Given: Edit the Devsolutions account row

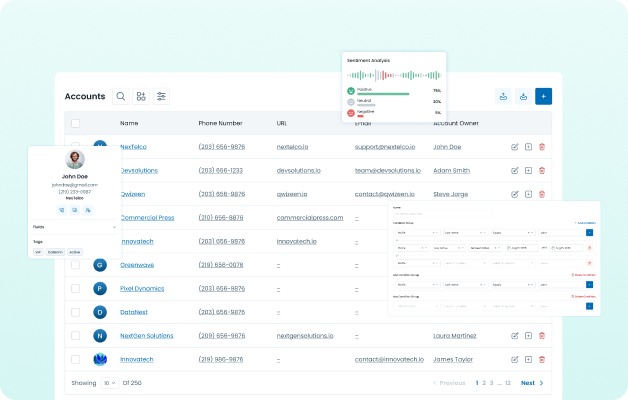Looking at the screenshot, I should click(515, 170).
